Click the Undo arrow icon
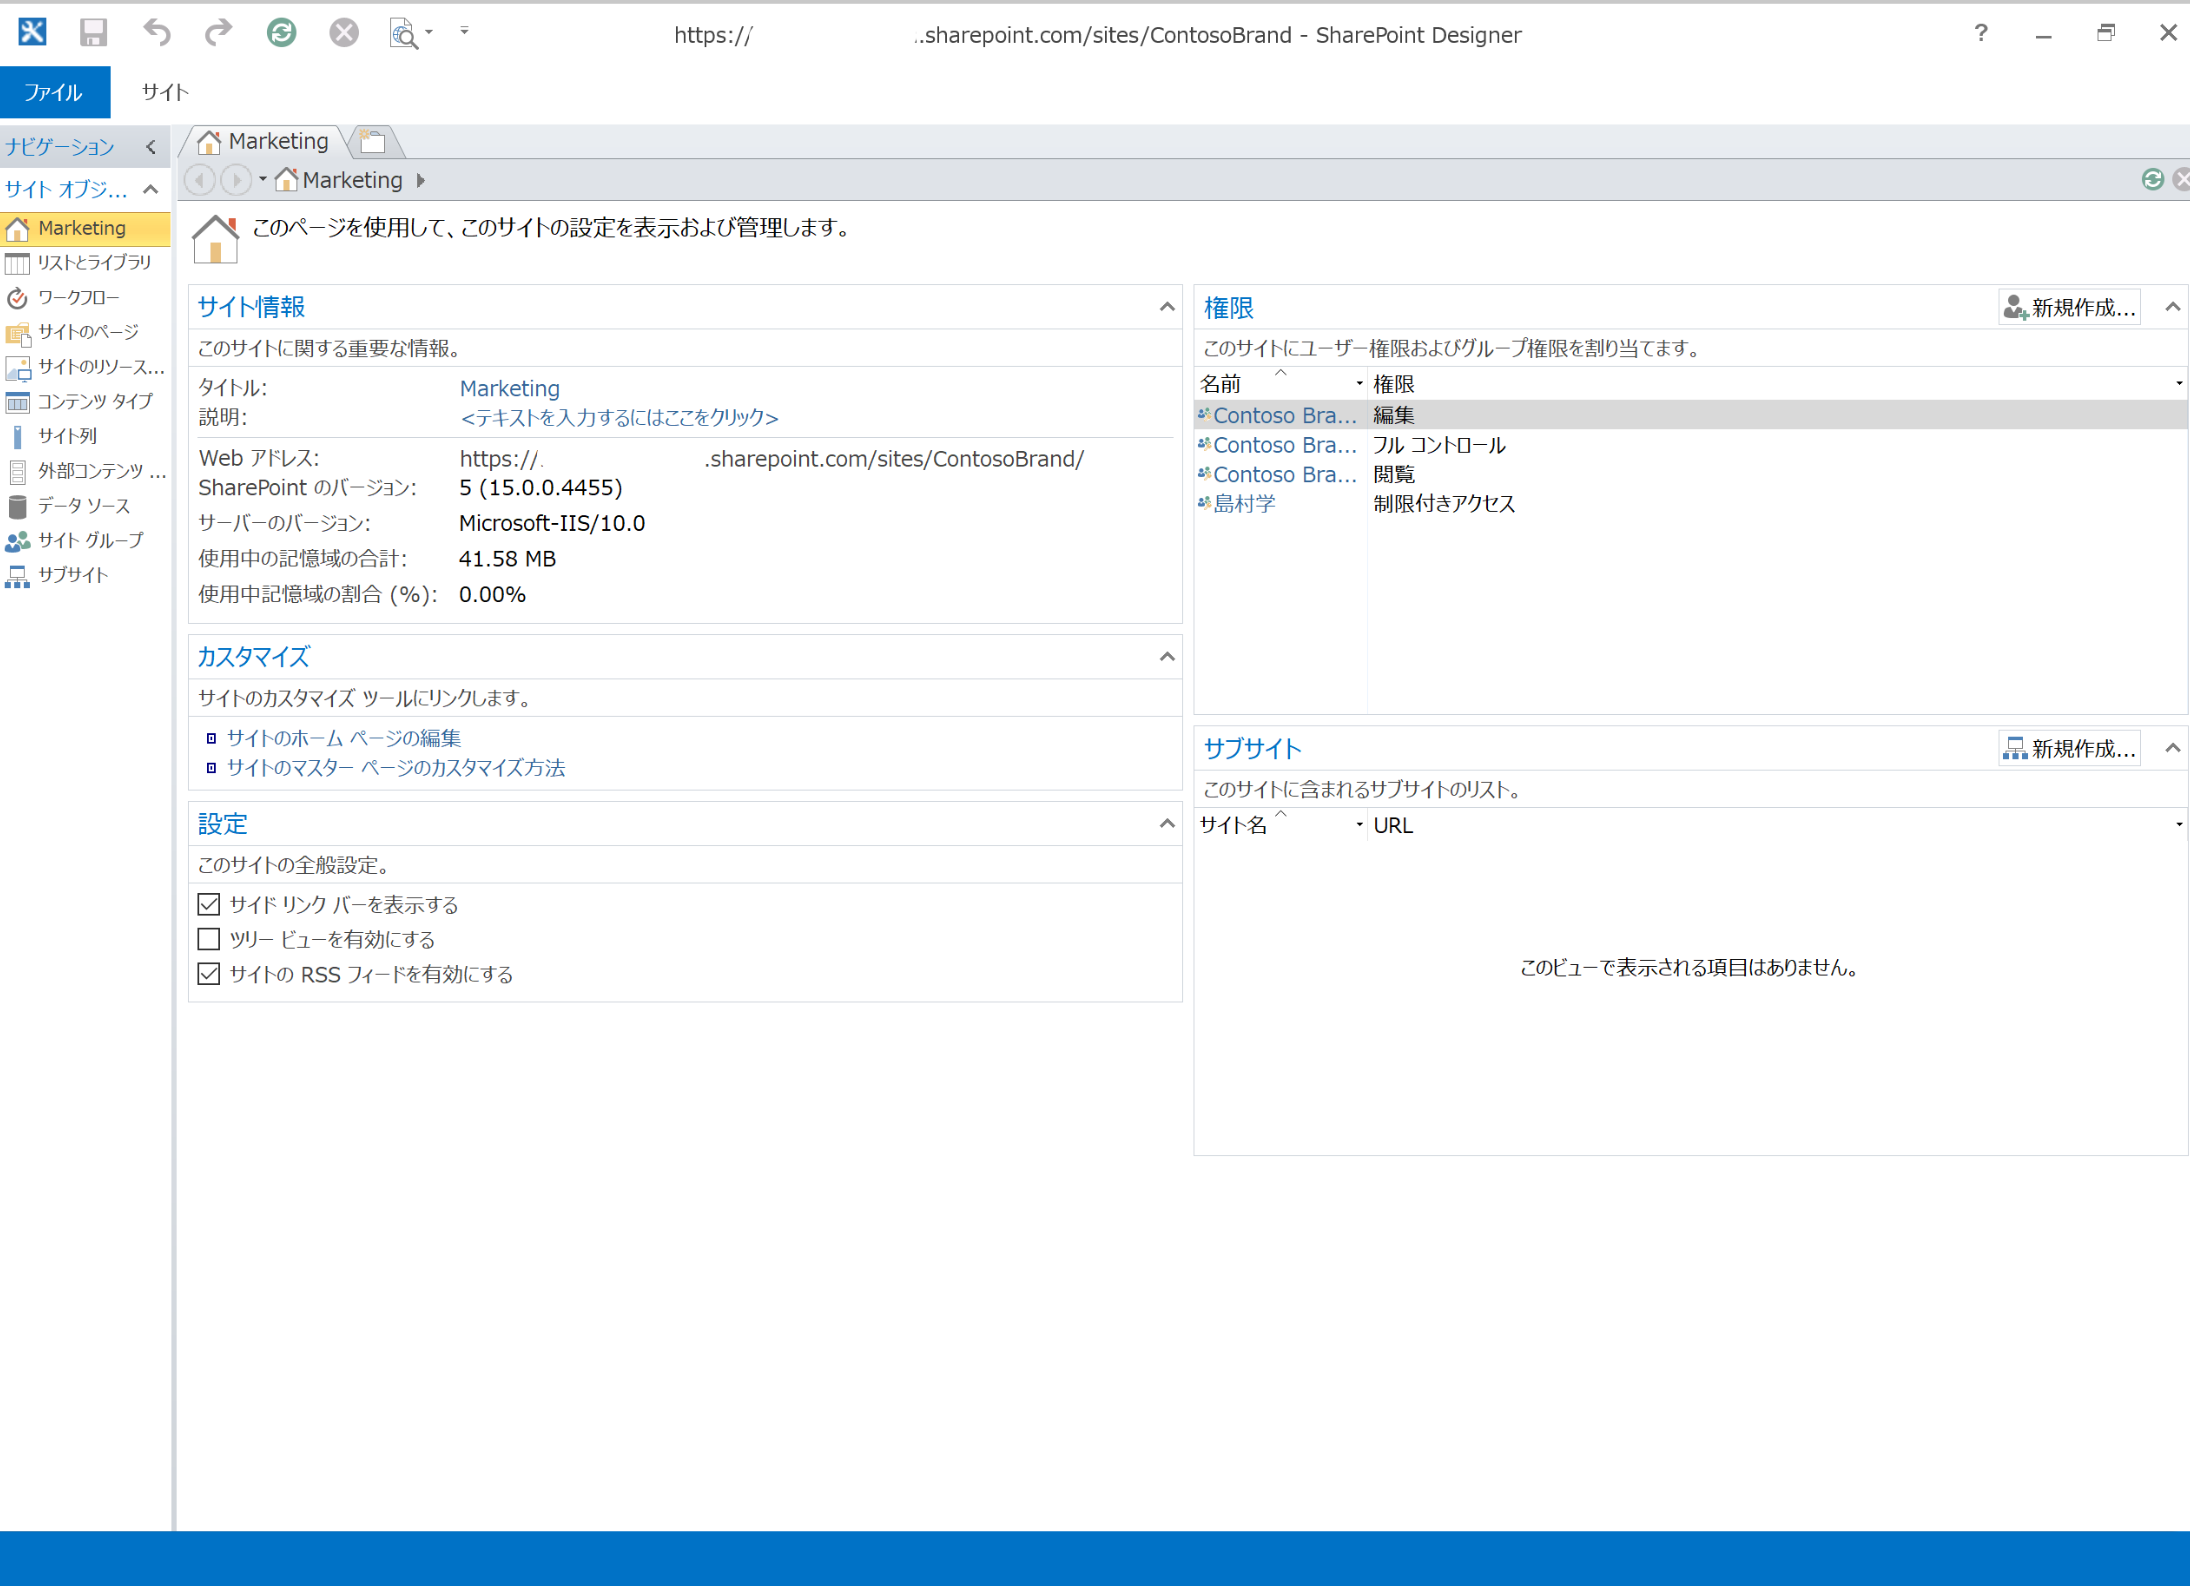 point(156,33)
